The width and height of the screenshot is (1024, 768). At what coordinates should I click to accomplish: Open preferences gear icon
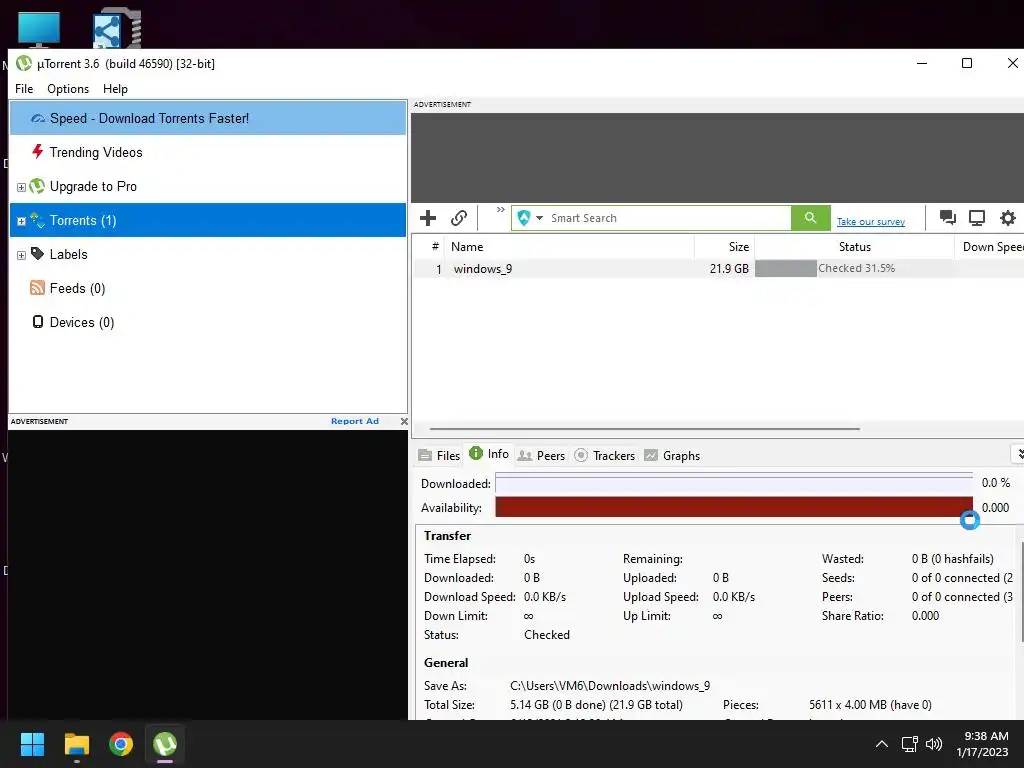(x=1008, y=217)
